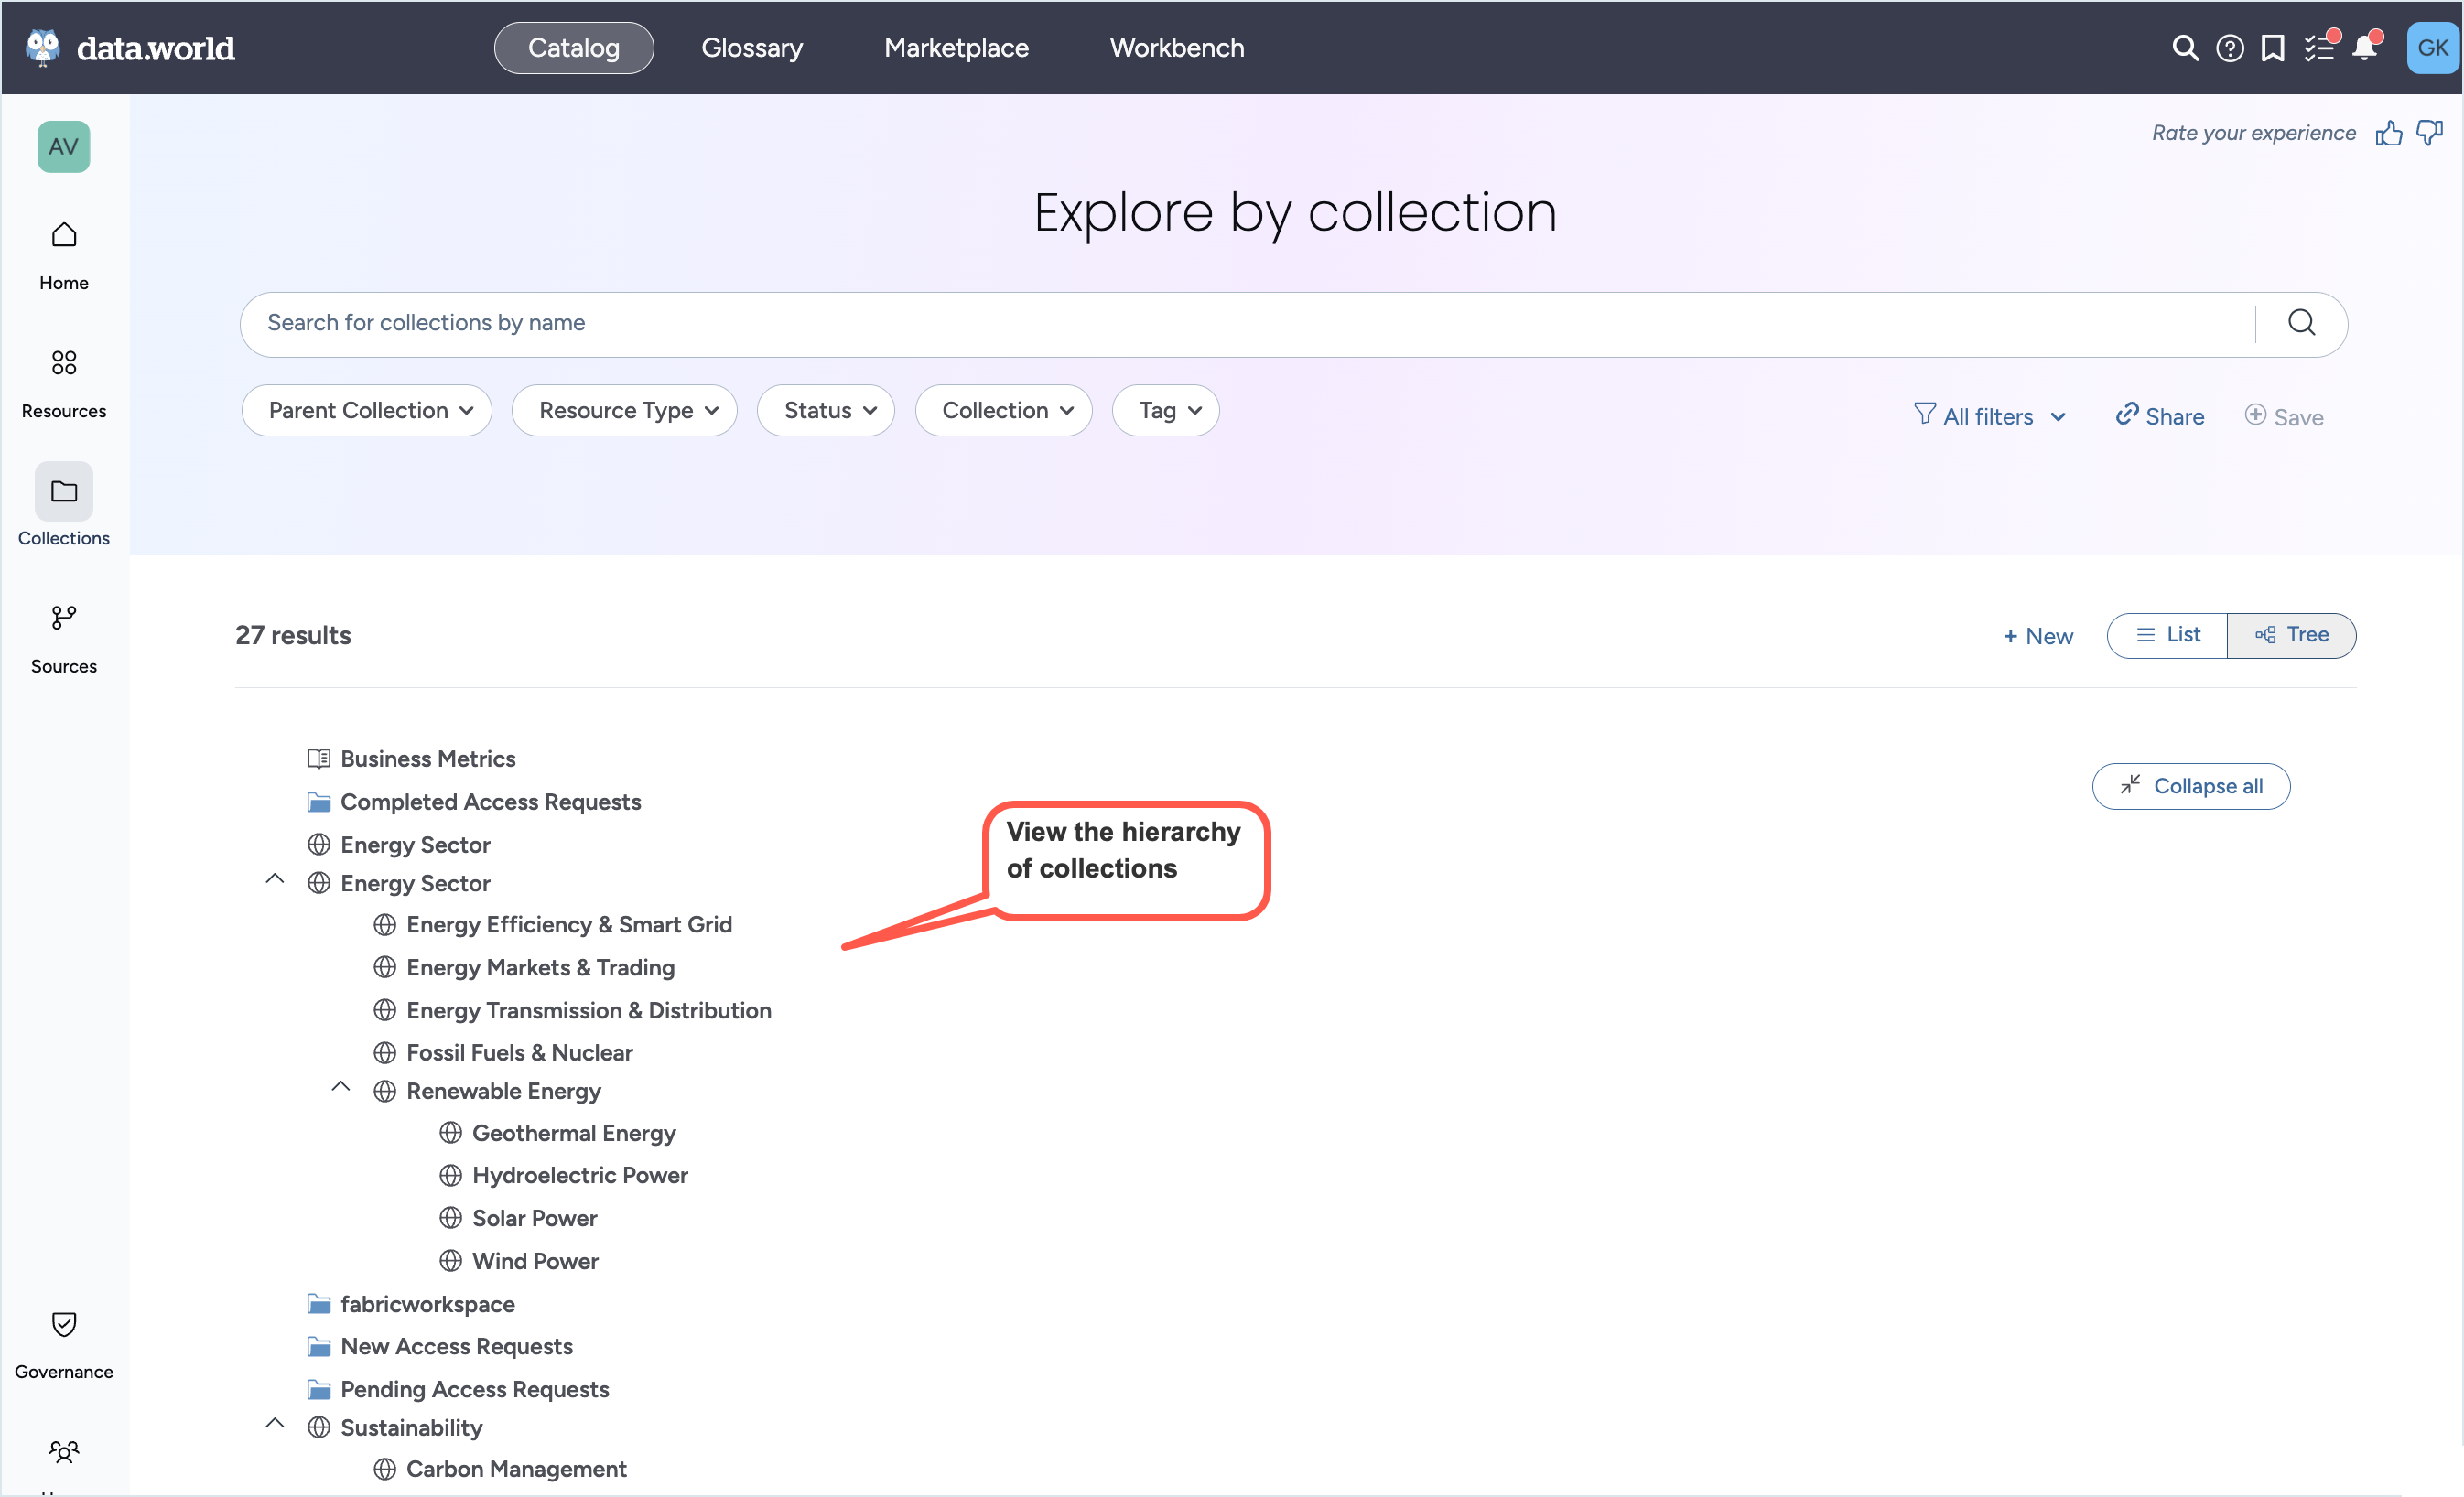This screenshot has width=2464, height=1497.
Task: Click the thumbs up rating icon
Action: pyautogui.click(x=2388, y=133)
